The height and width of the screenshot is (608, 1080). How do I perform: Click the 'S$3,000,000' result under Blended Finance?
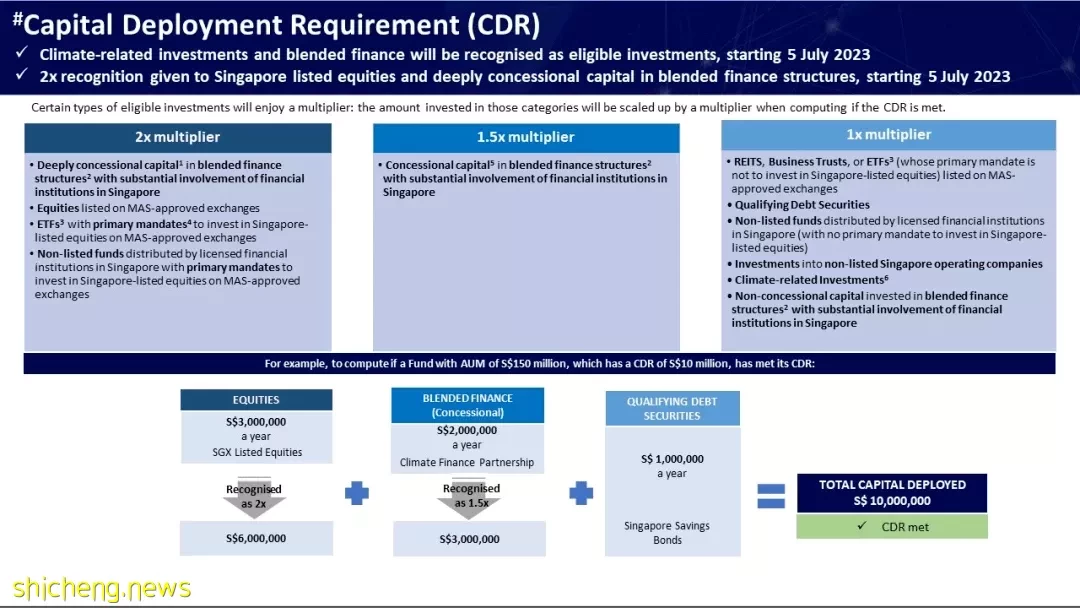point(470,539)
